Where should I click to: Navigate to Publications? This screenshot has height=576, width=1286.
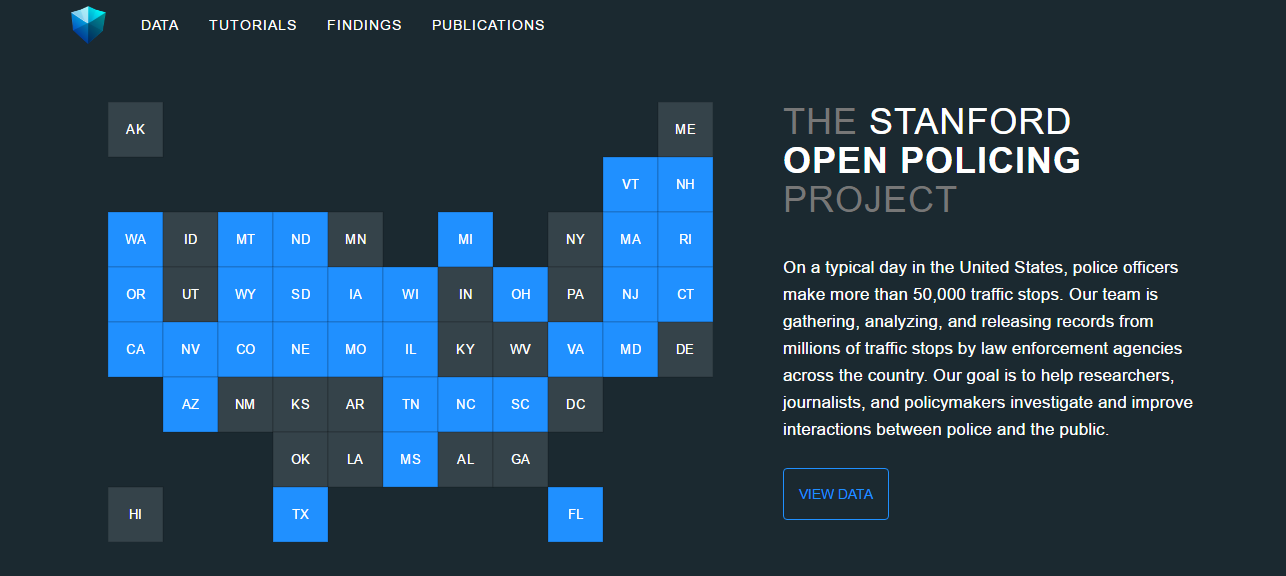point(488,25)
